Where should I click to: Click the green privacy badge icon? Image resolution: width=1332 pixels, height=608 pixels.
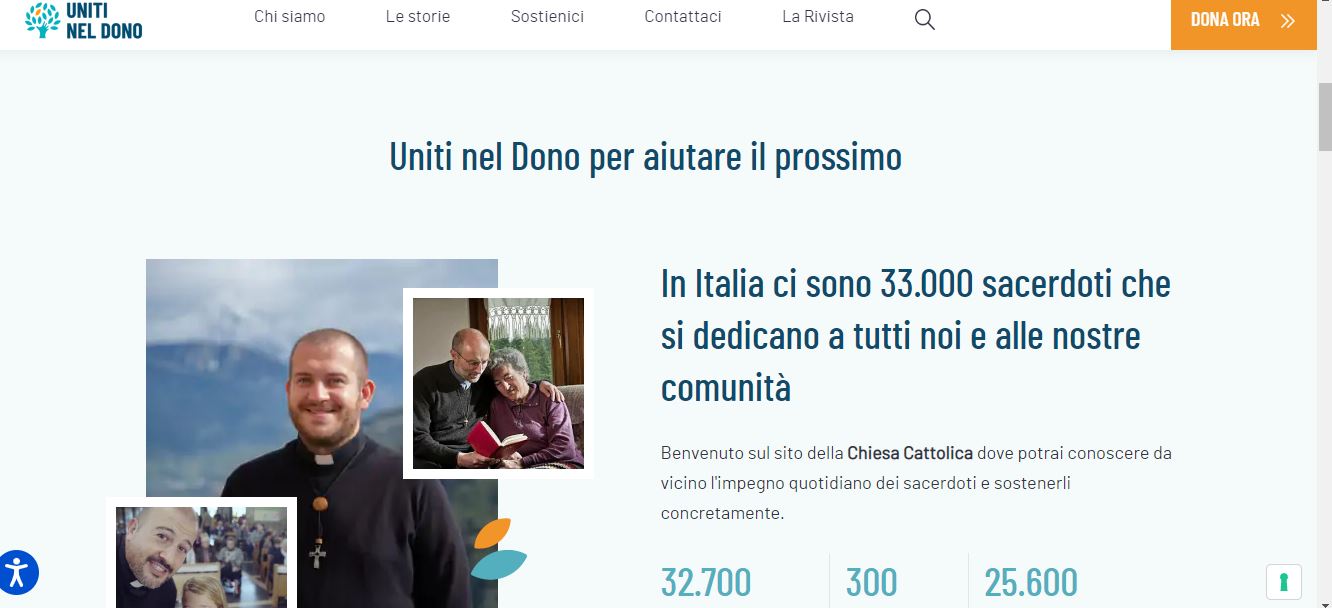1284,581
